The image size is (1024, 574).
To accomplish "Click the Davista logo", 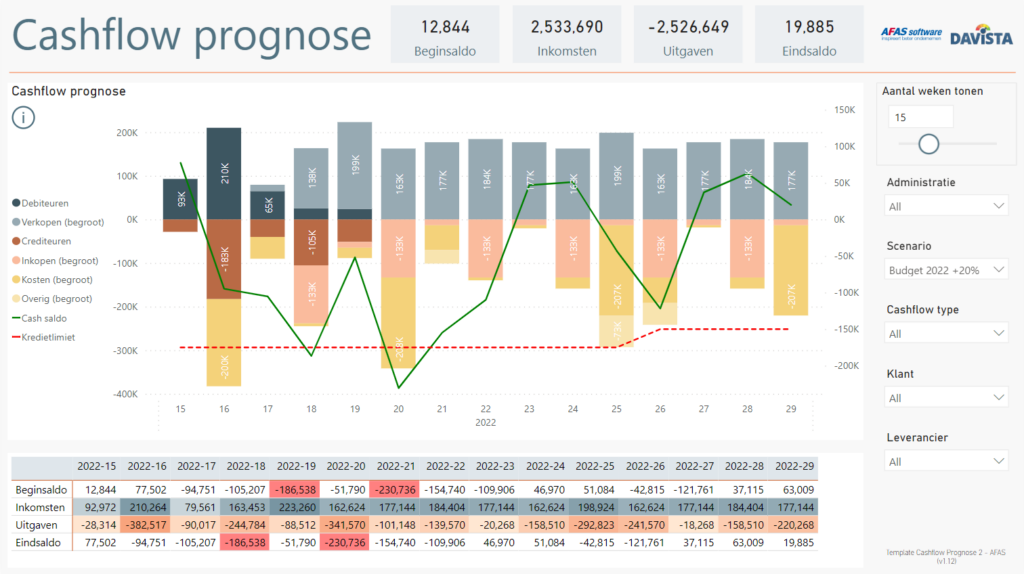I will [979, 36].
